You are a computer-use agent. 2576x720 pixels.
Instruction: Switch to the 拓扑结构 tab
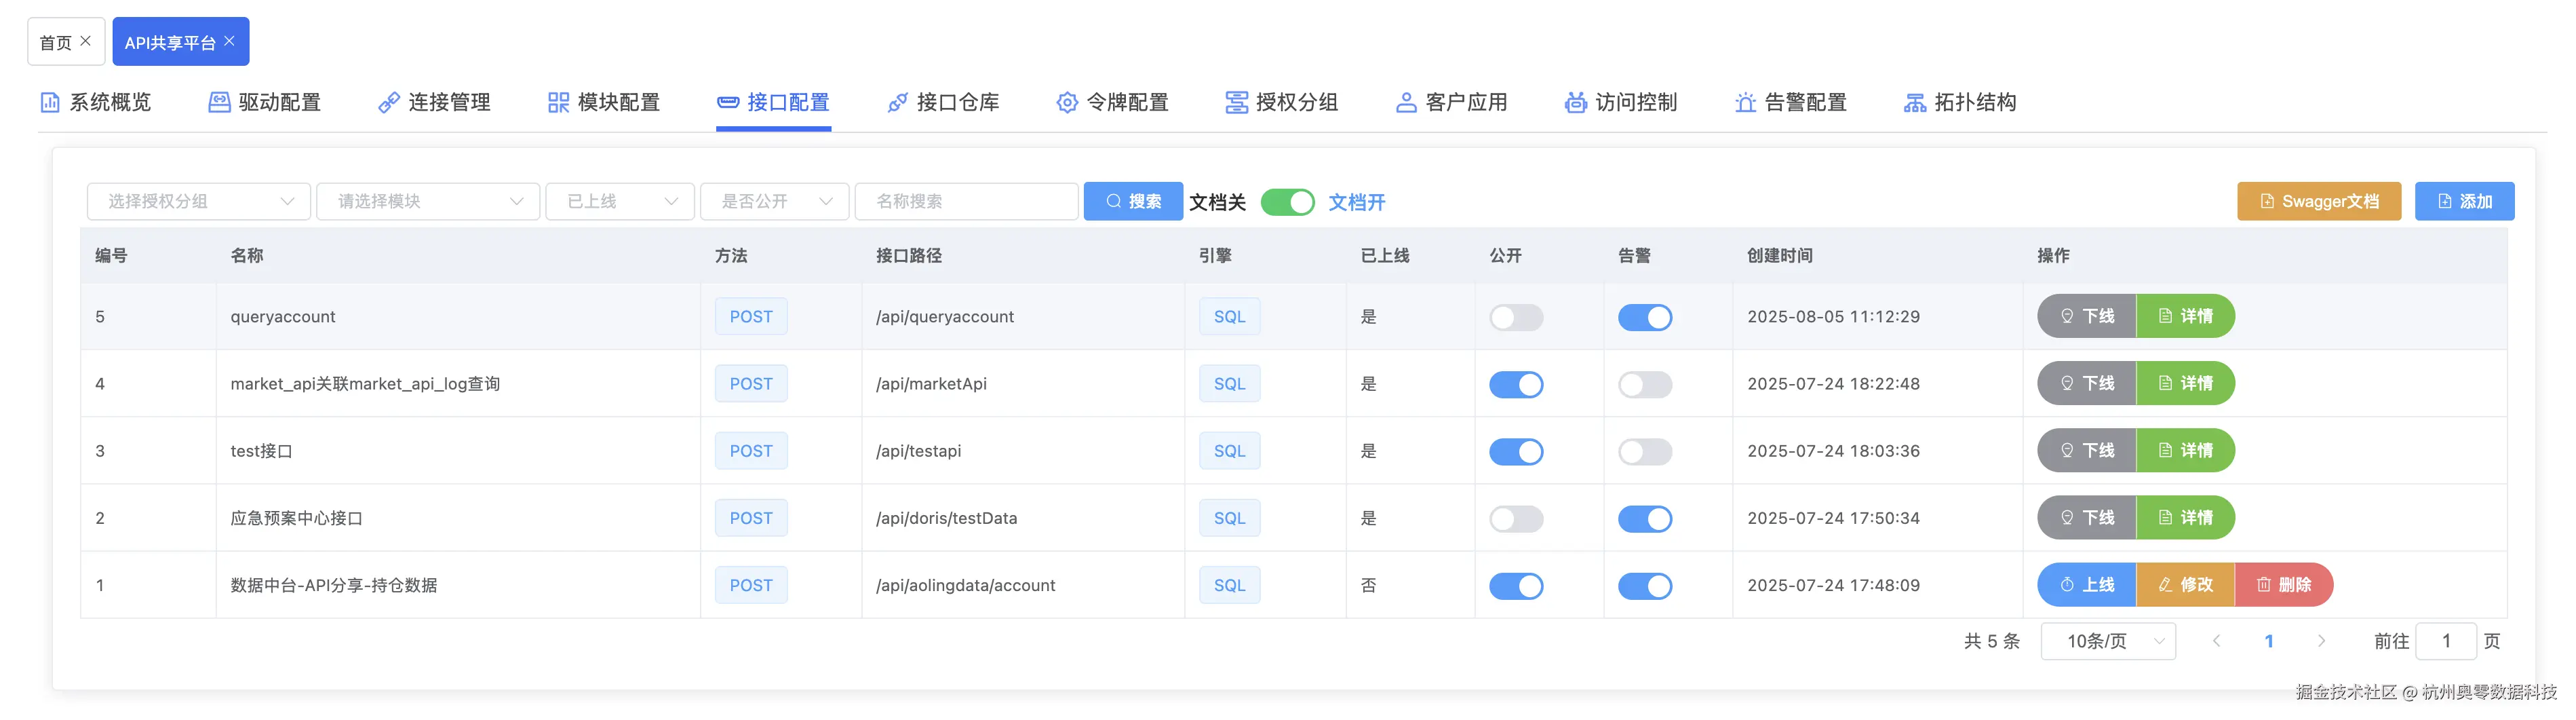coord(1960,102)
